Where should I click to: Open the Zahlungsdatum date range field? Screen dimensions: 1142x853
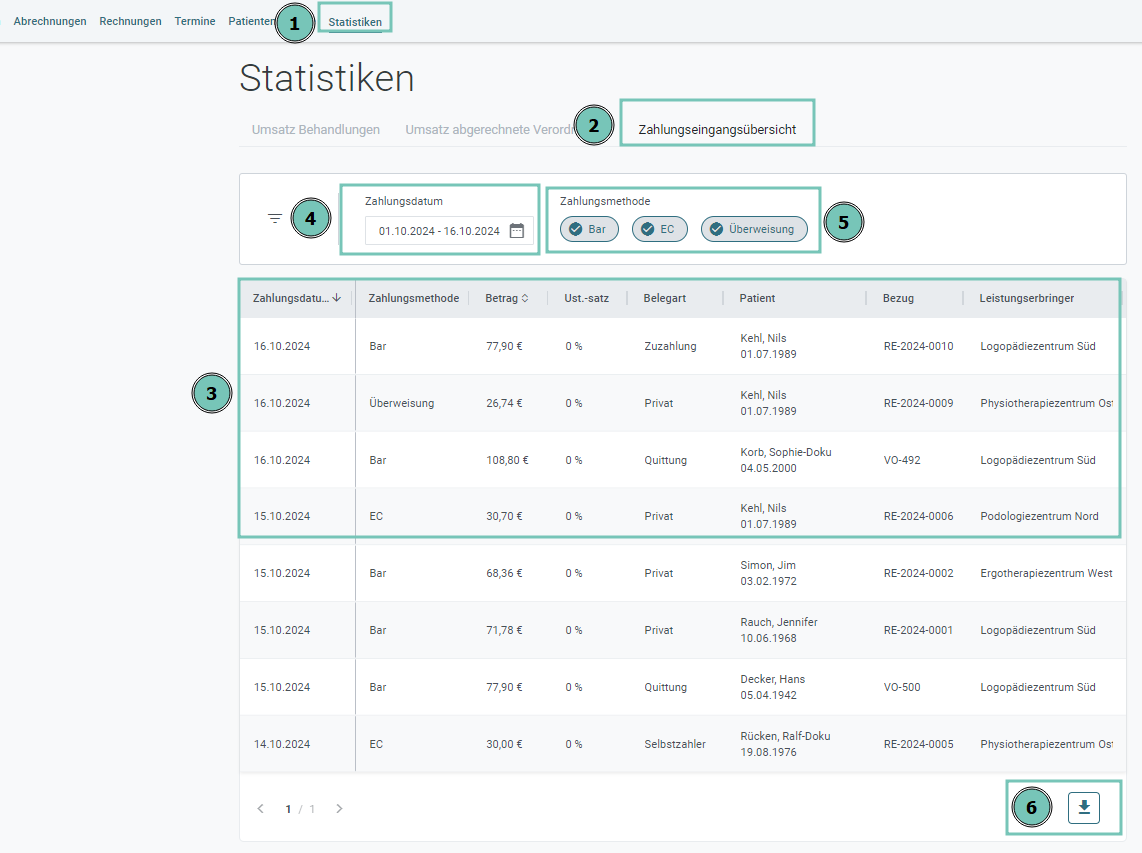[438, 231]
